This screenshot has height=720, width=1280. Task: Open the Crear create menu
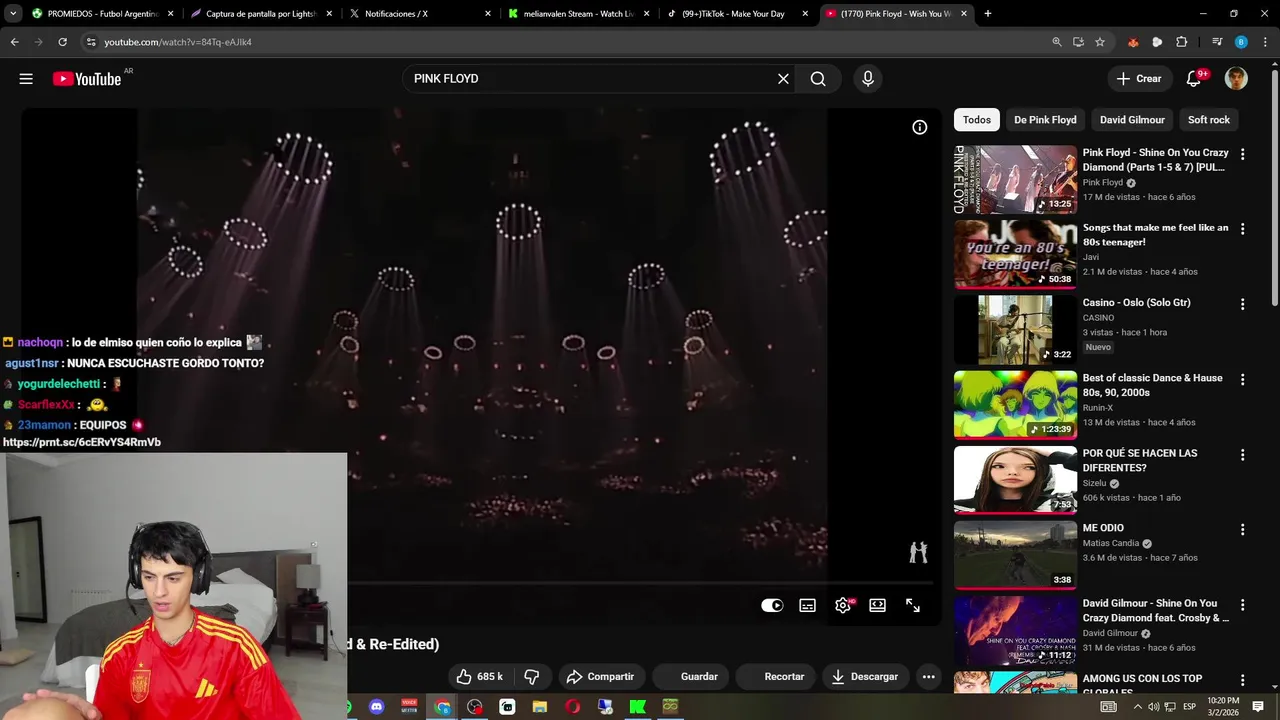pos(1139,79)
